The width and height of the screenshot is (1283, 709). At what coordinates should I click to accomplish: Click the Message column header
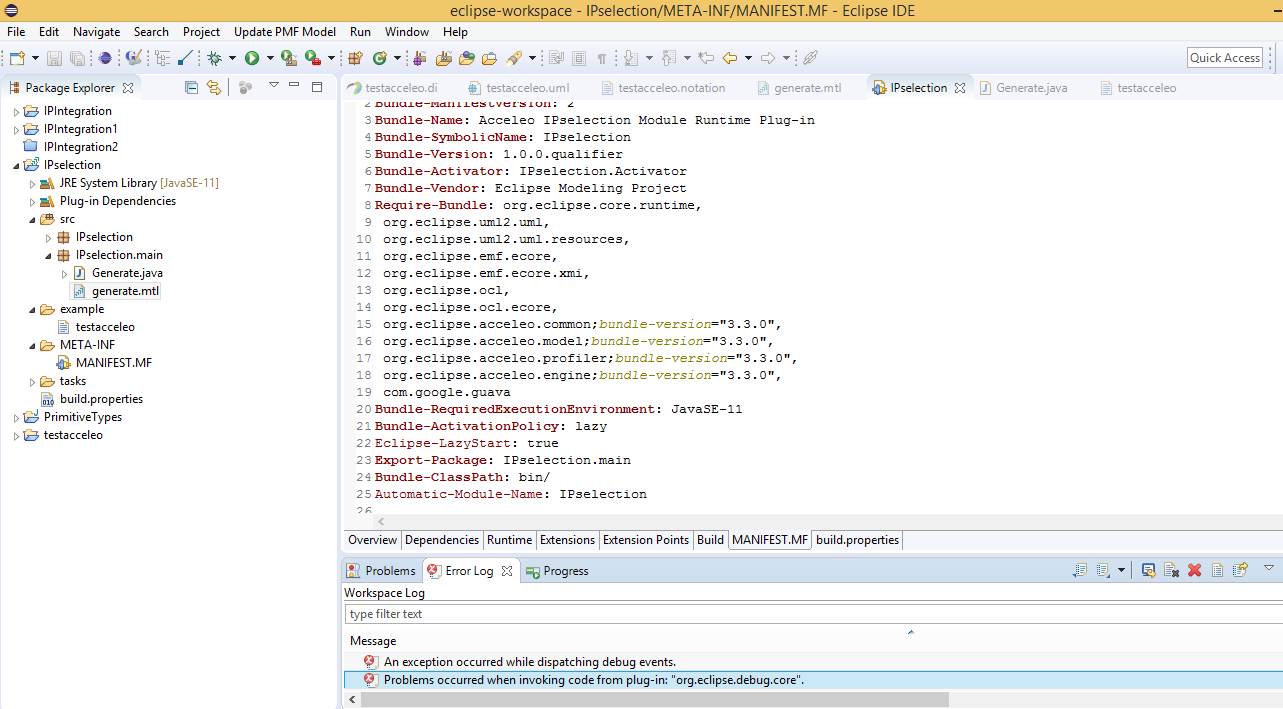click(x=373, y=641)
